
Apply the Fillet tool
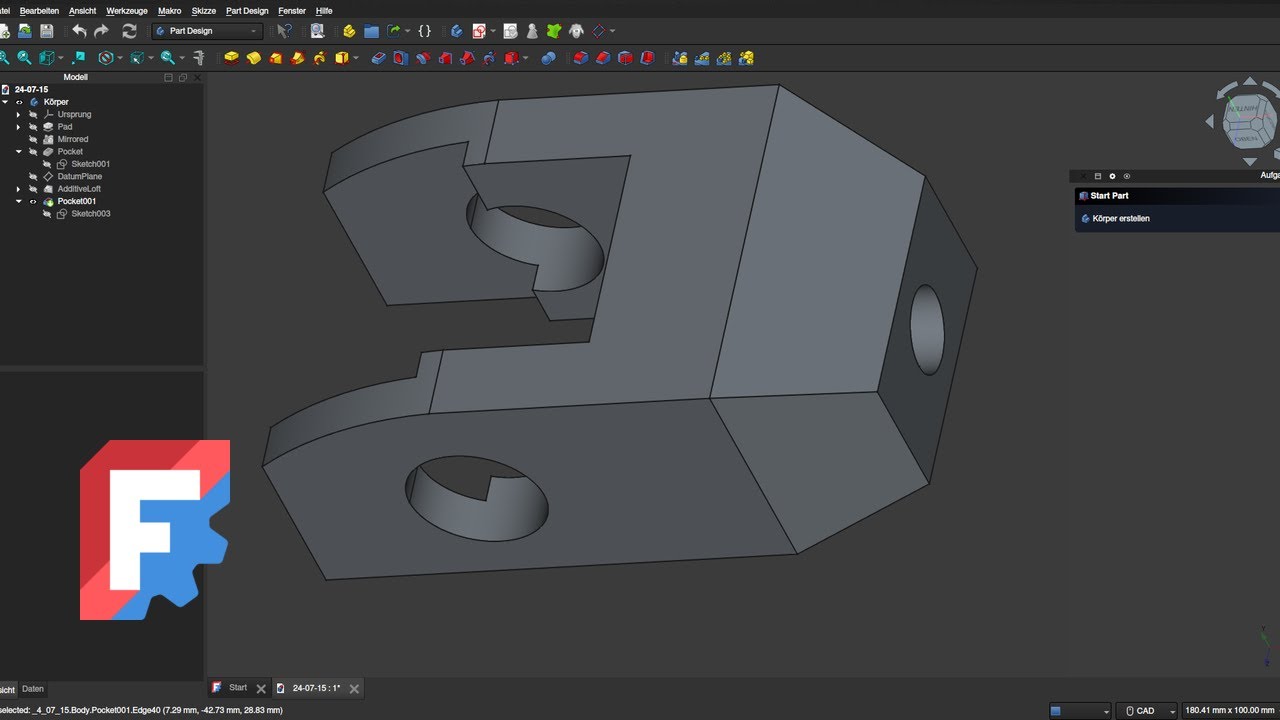point(580,58)
